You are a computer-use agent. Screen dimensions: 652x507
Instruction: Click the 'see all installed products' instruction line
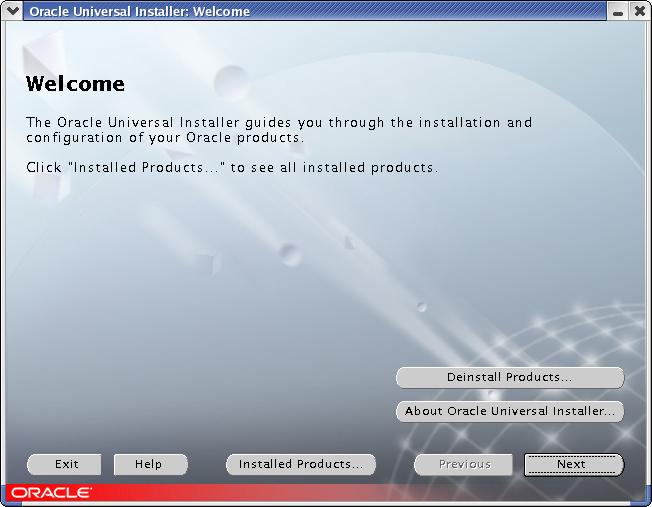pos(232,168)
